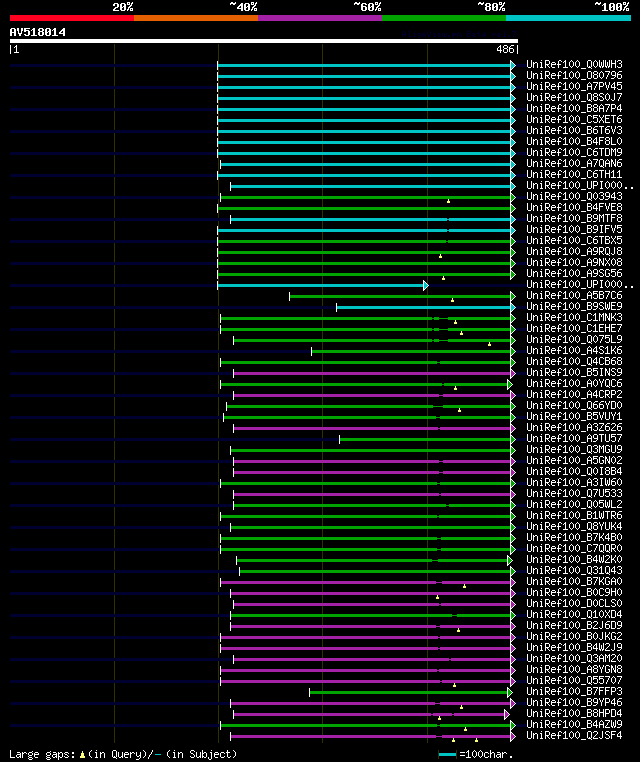
Task: Select the UniRef100_A7QAN6 label
Action: [x=574, y=164]
